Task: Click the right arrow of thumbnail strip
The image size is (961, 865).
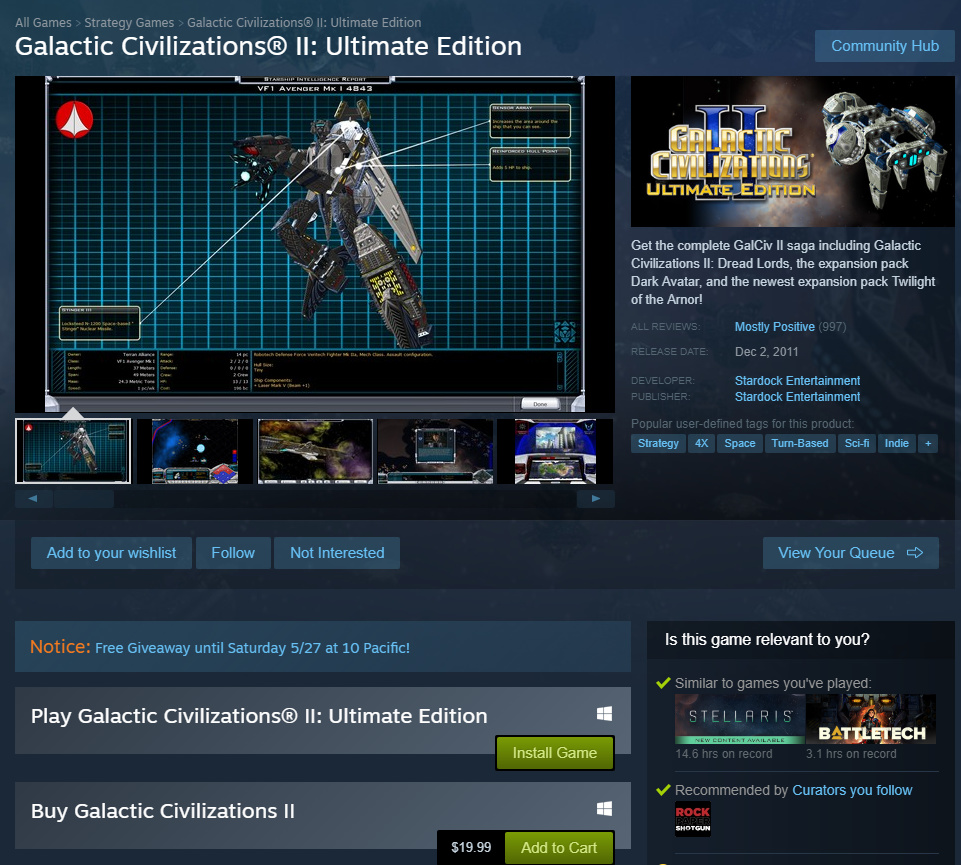Action: click(595, 498)
